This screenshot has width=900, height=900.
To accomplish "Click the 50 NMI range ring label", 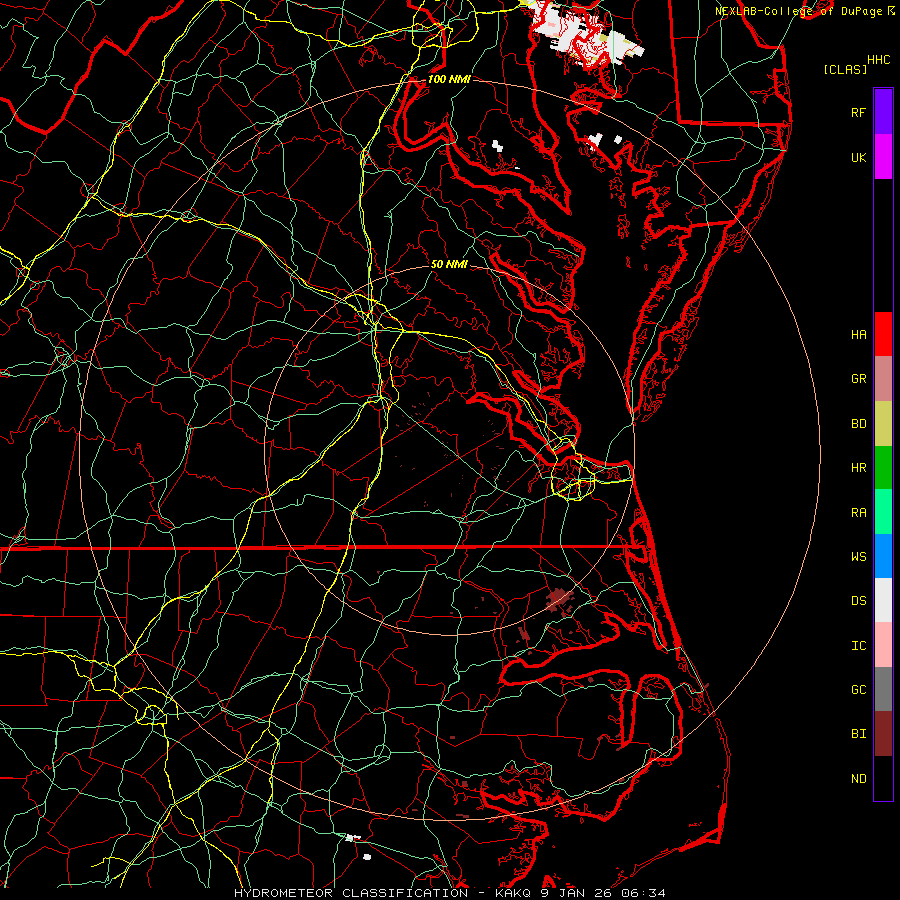I will [449, 264].
